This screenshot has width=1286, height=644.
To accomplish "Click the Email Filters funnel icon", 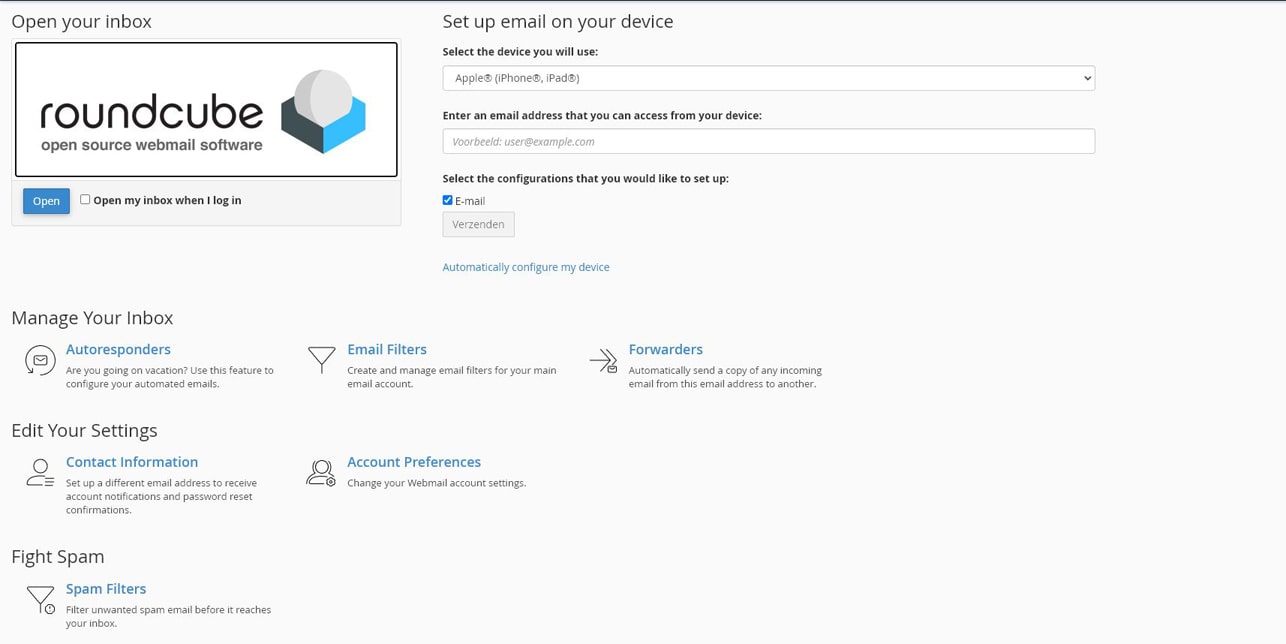I will (321, 360).
